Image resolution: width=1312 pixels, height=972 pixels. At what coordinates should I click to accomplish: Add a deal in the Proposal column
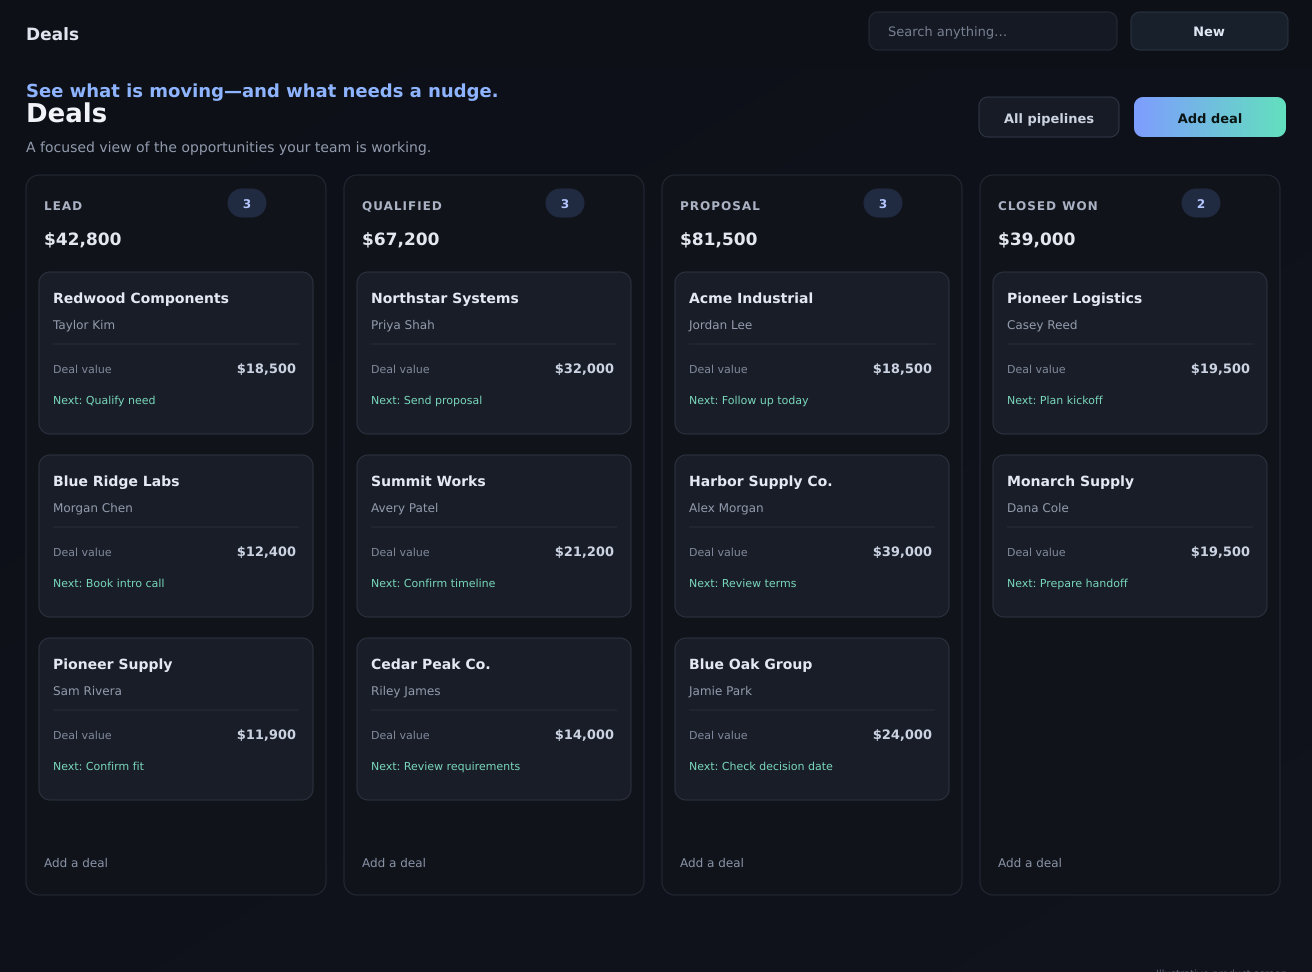[712, 863]
